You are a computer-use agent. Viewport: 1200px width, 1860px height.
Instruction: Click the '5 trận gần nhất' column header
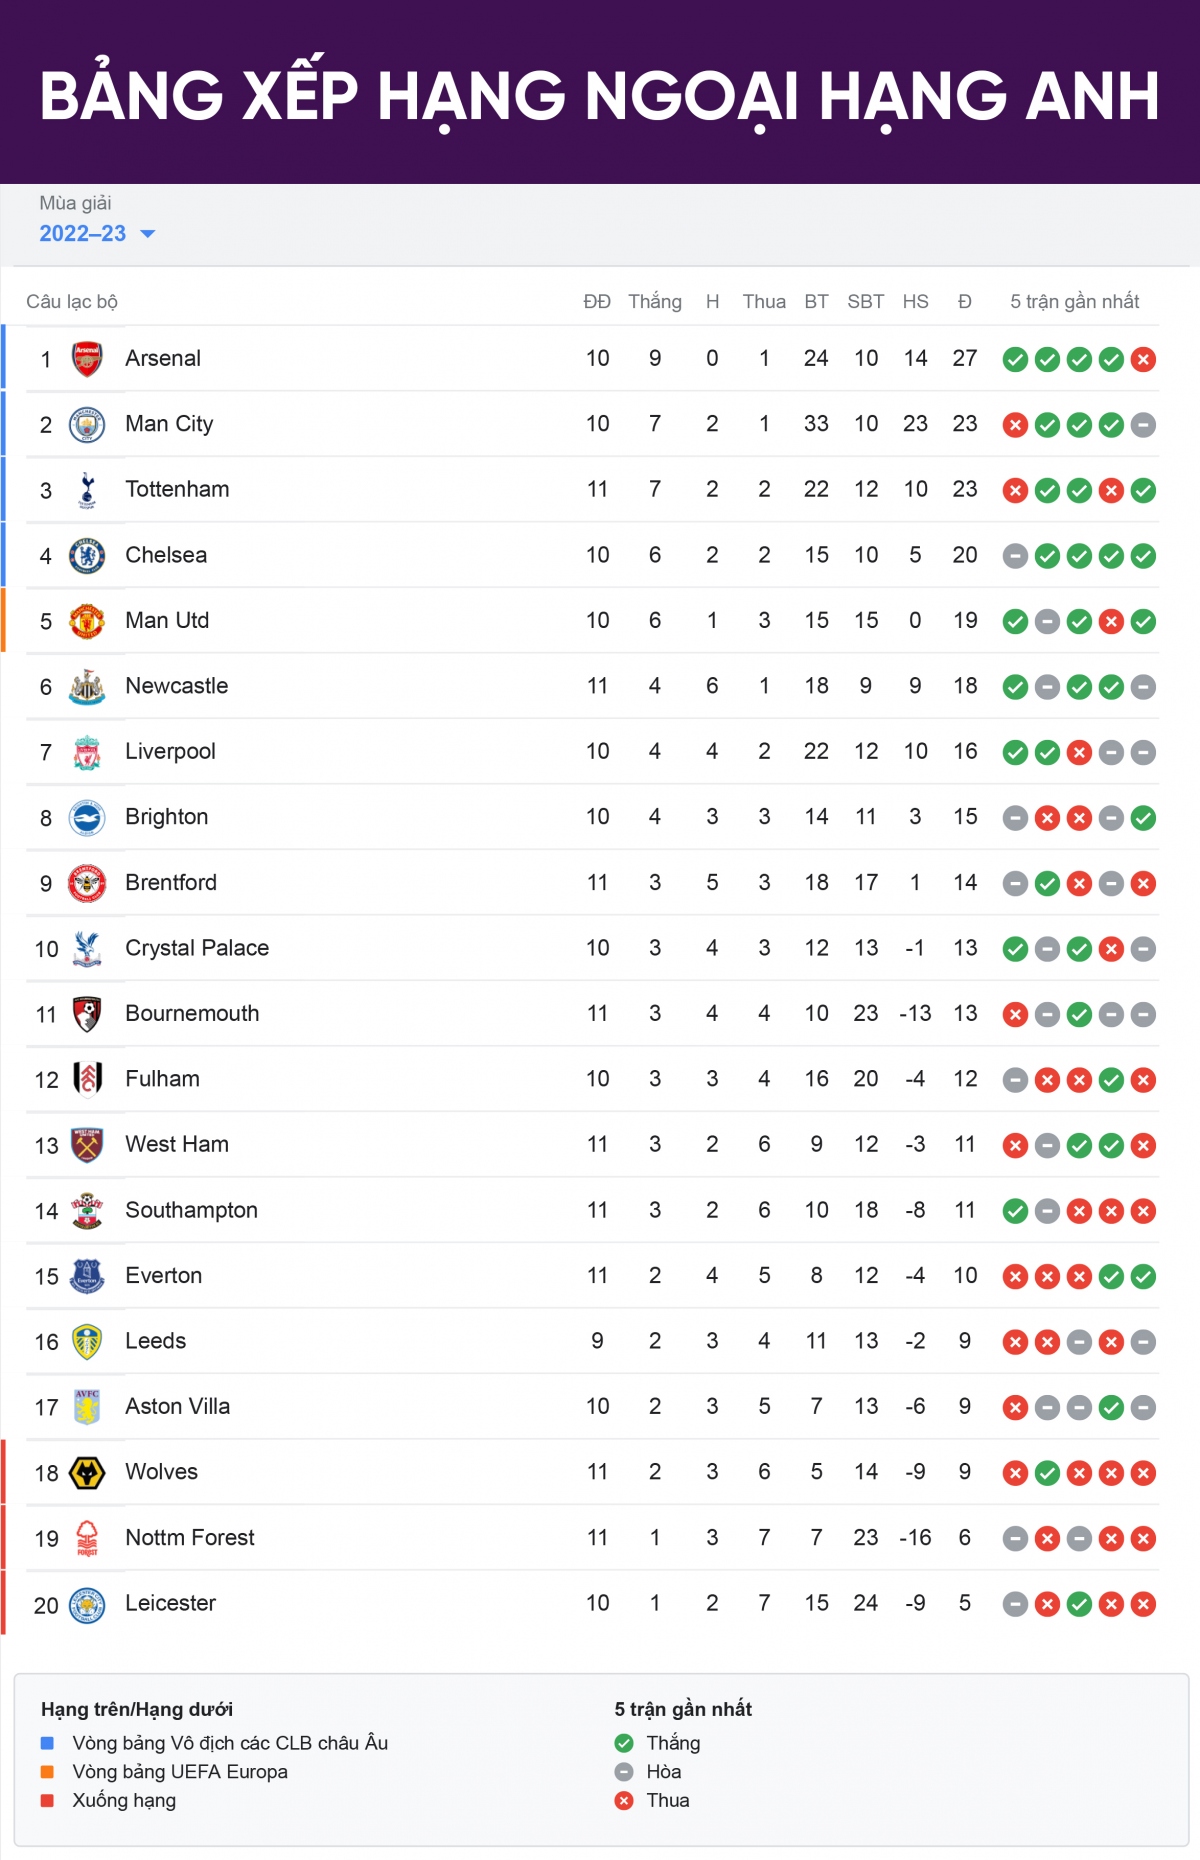[1075, 302]
